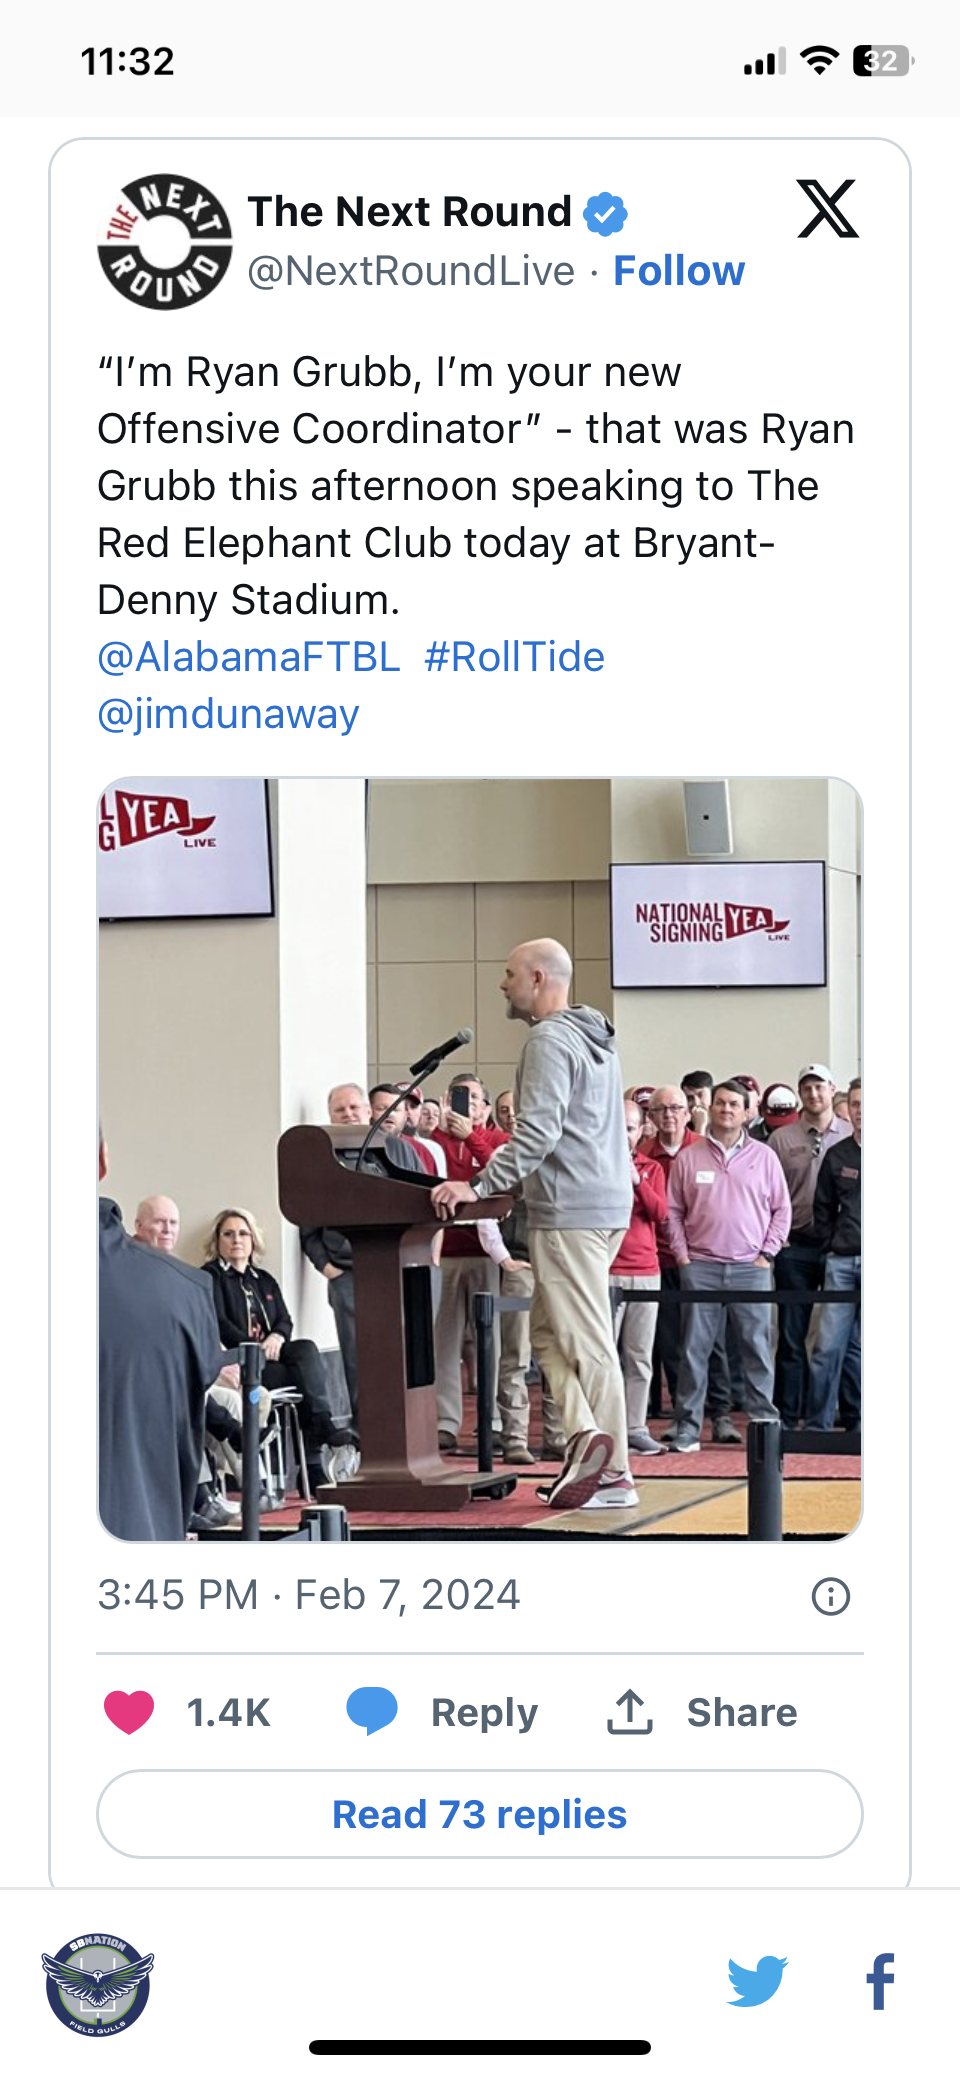
Task: Open the @AlabamaFTBL mention
Action: [249, 657]
